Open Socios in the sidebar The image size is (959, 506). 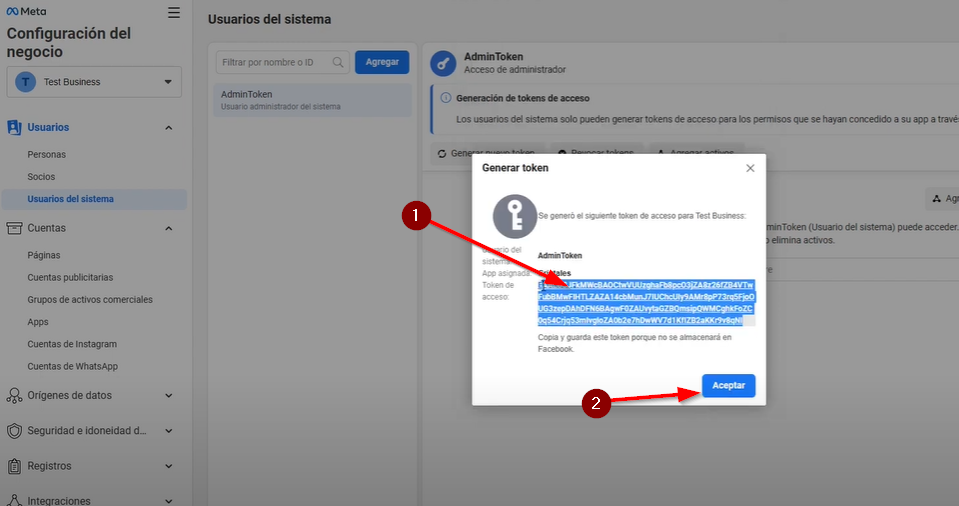[x=41, y=177]
